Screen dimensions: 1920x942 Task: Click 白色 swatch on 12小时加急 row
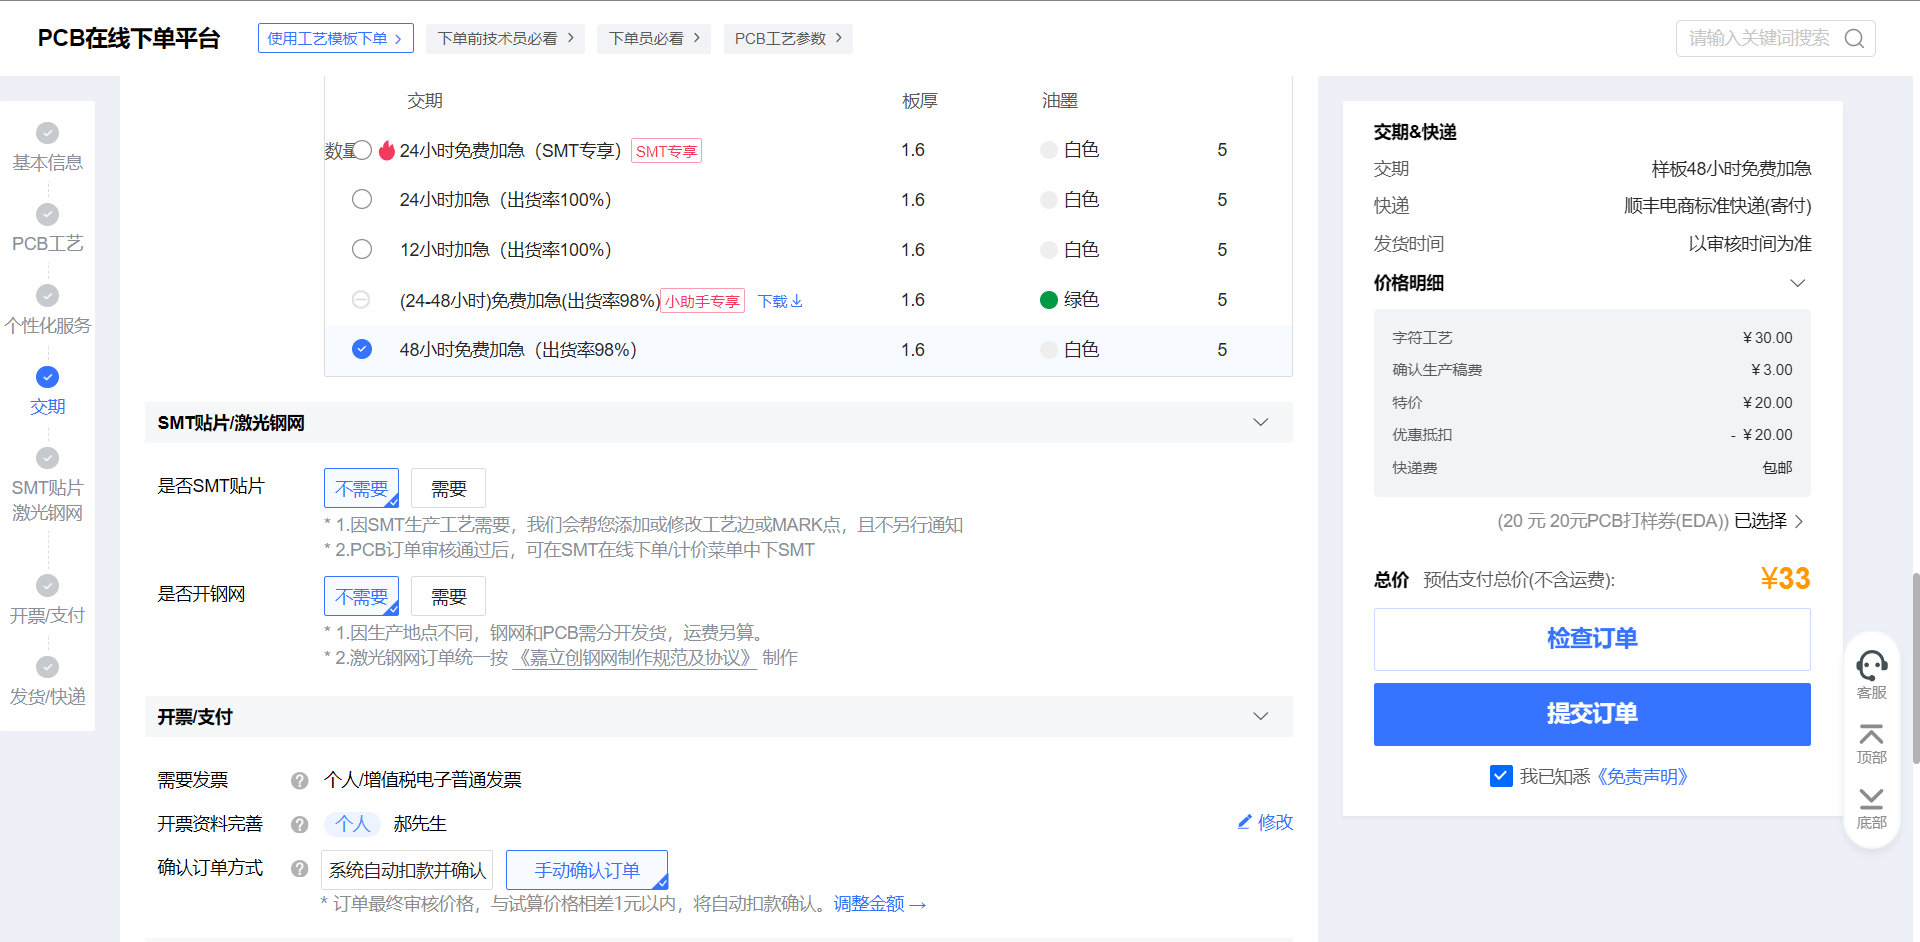(1049, 250)
